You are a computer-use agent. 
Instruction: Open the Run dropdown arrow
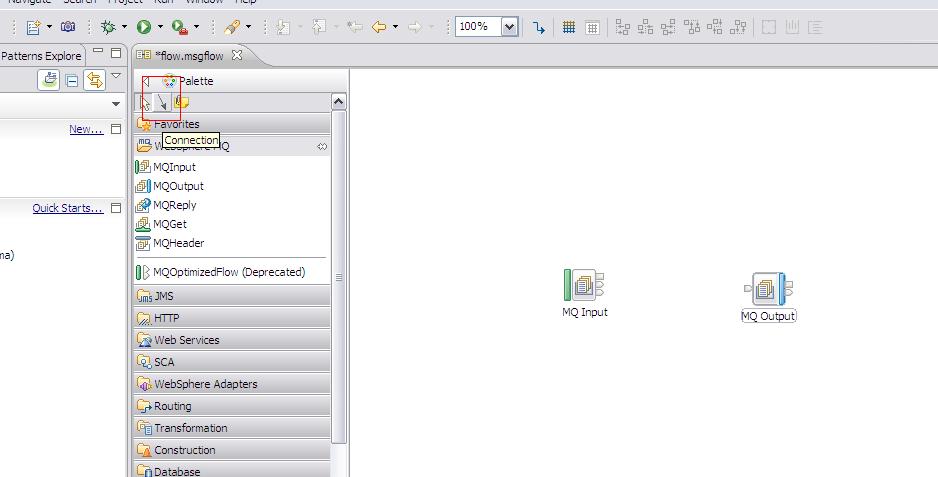(x=160, y=27)
